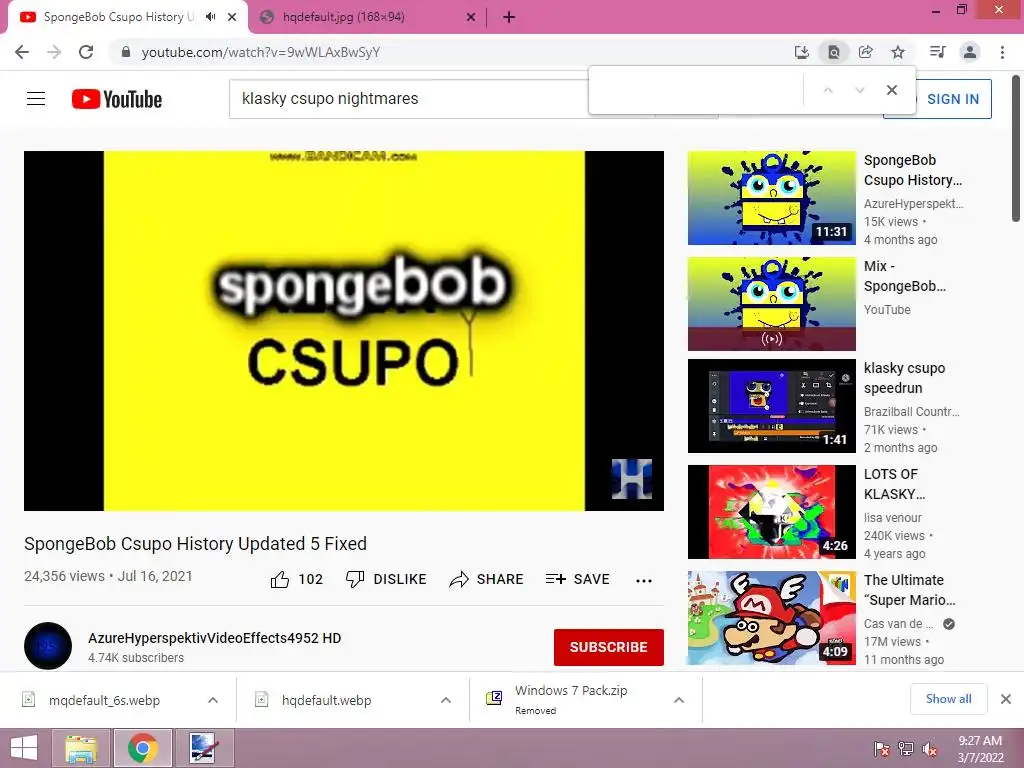Subscribe to AzureHyperspektivVideoEffects4952 HD
This screenshot has height=768, width=1024.
[x=609, y=647]
